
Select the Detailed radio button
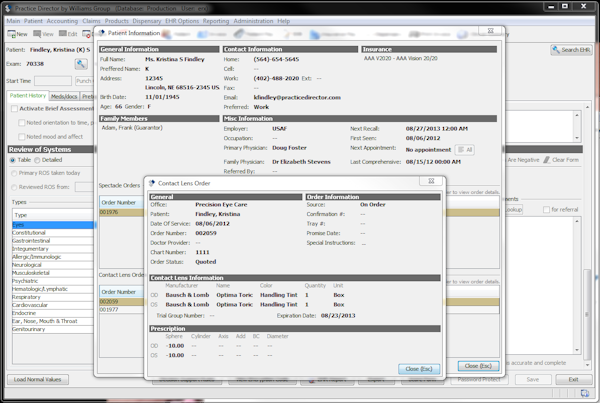point(37,160)
